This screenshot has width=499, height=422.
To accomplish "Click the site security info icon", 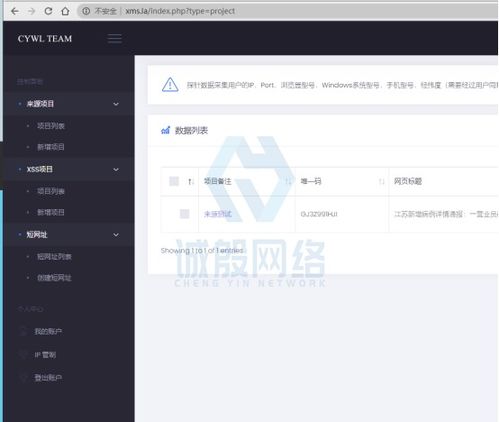I will pos(86,11).
